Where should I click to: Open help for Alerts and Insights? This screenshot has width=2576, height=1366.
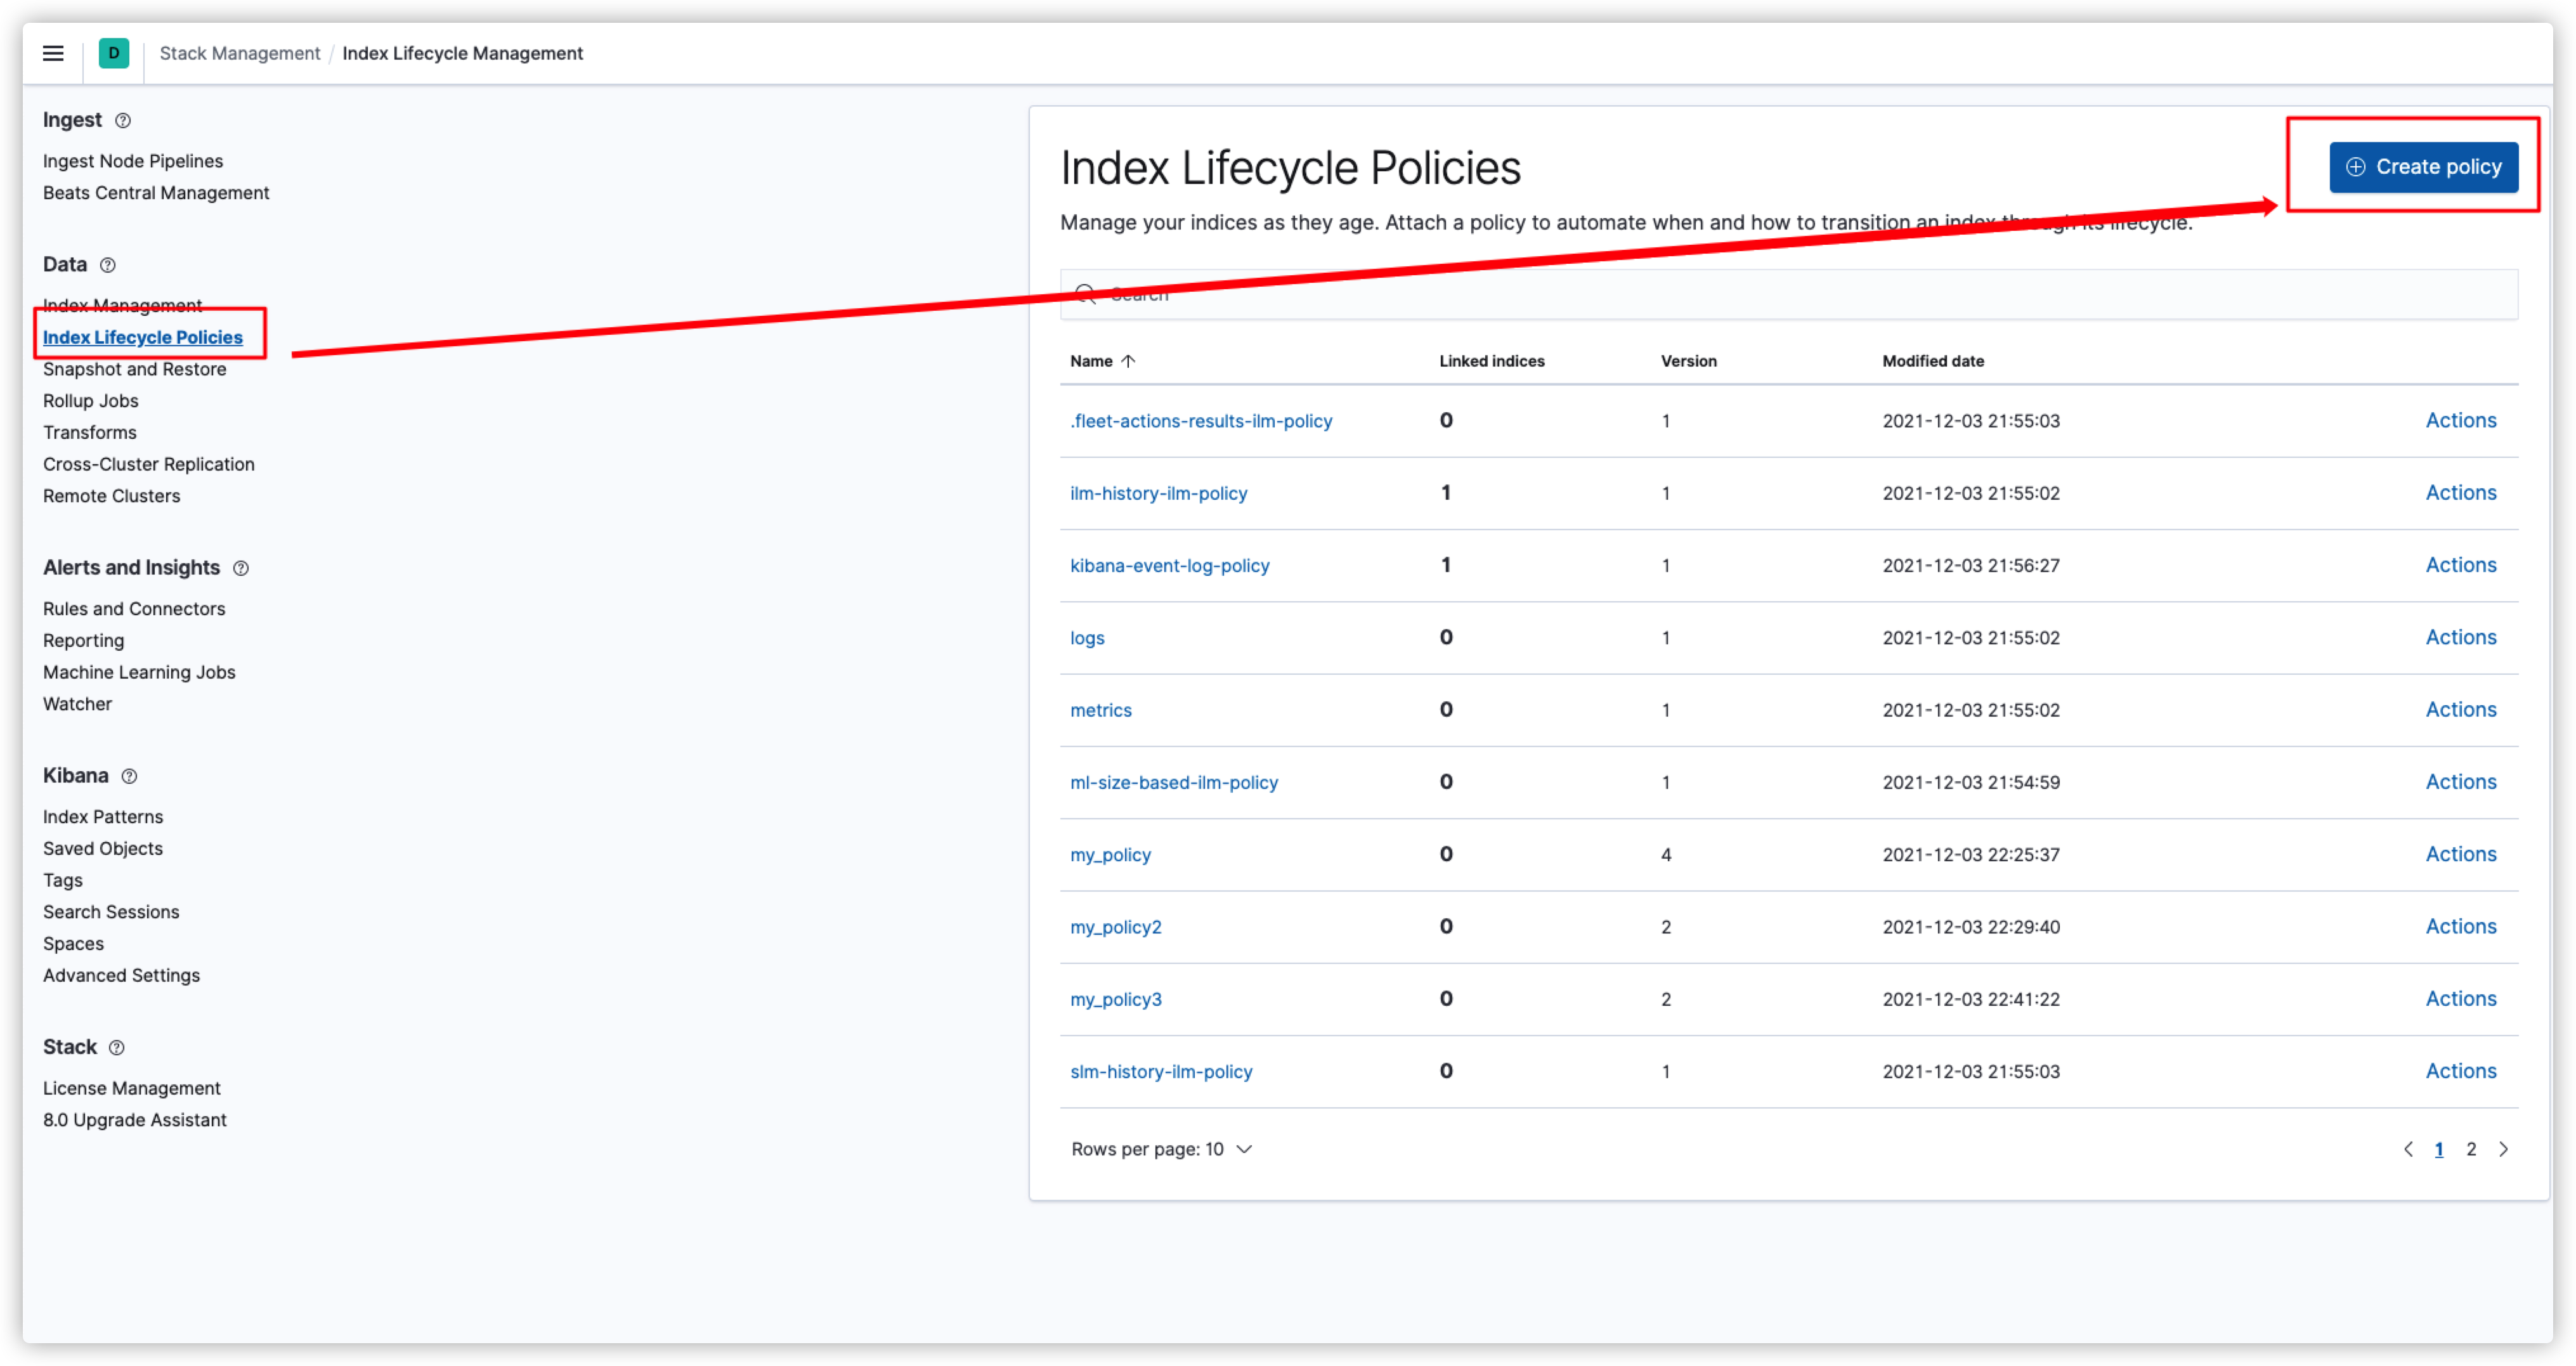click(x=241, y=568)
